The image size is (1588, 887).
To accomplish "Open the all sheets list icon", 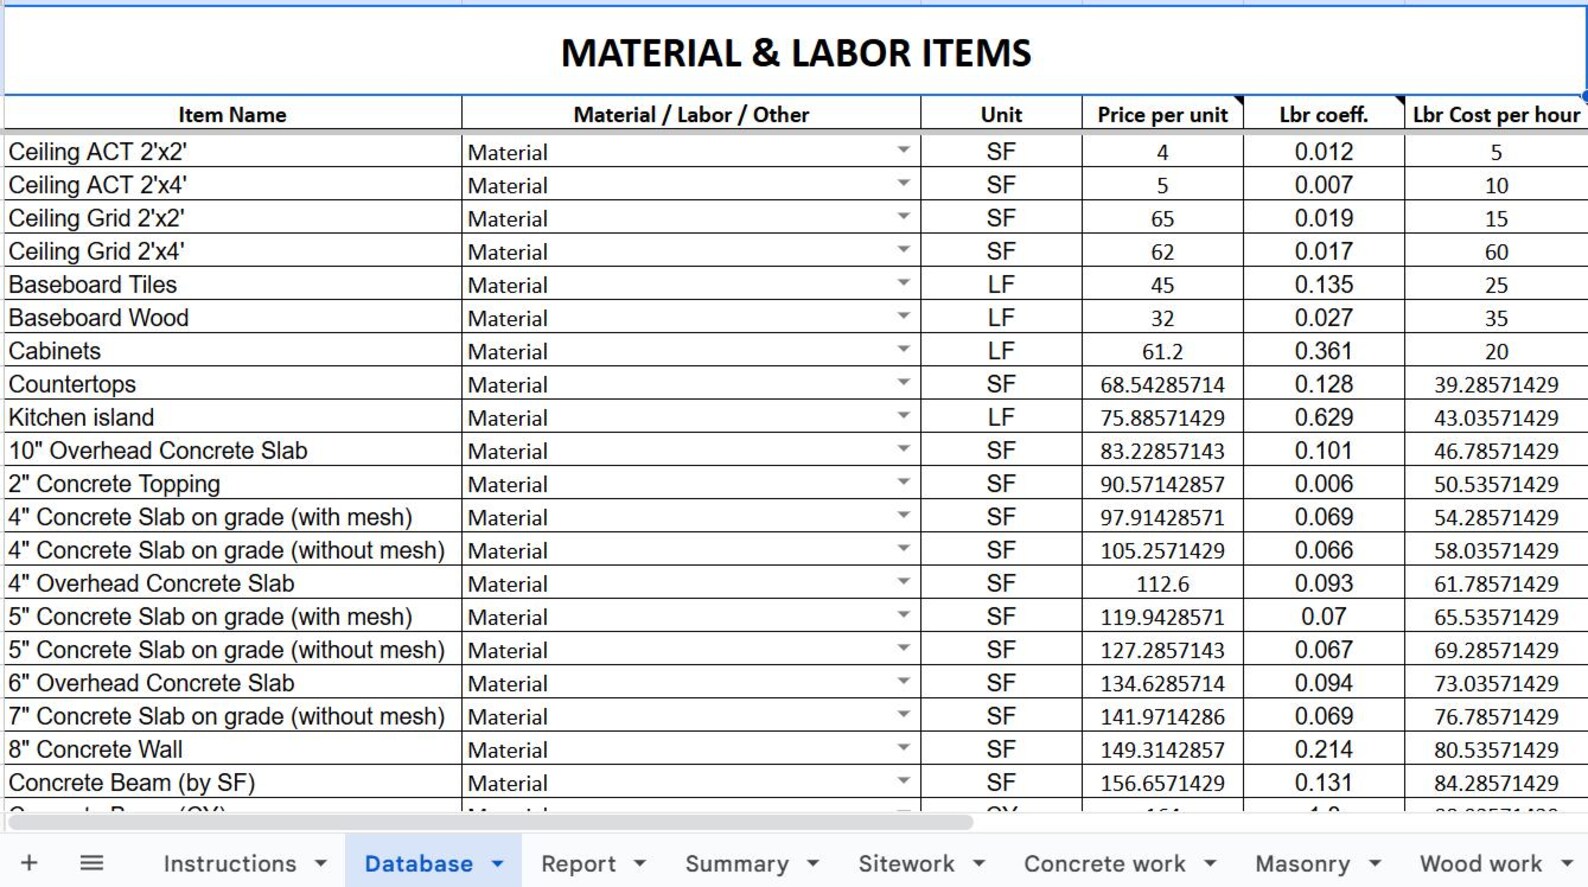I will point(91,863).
